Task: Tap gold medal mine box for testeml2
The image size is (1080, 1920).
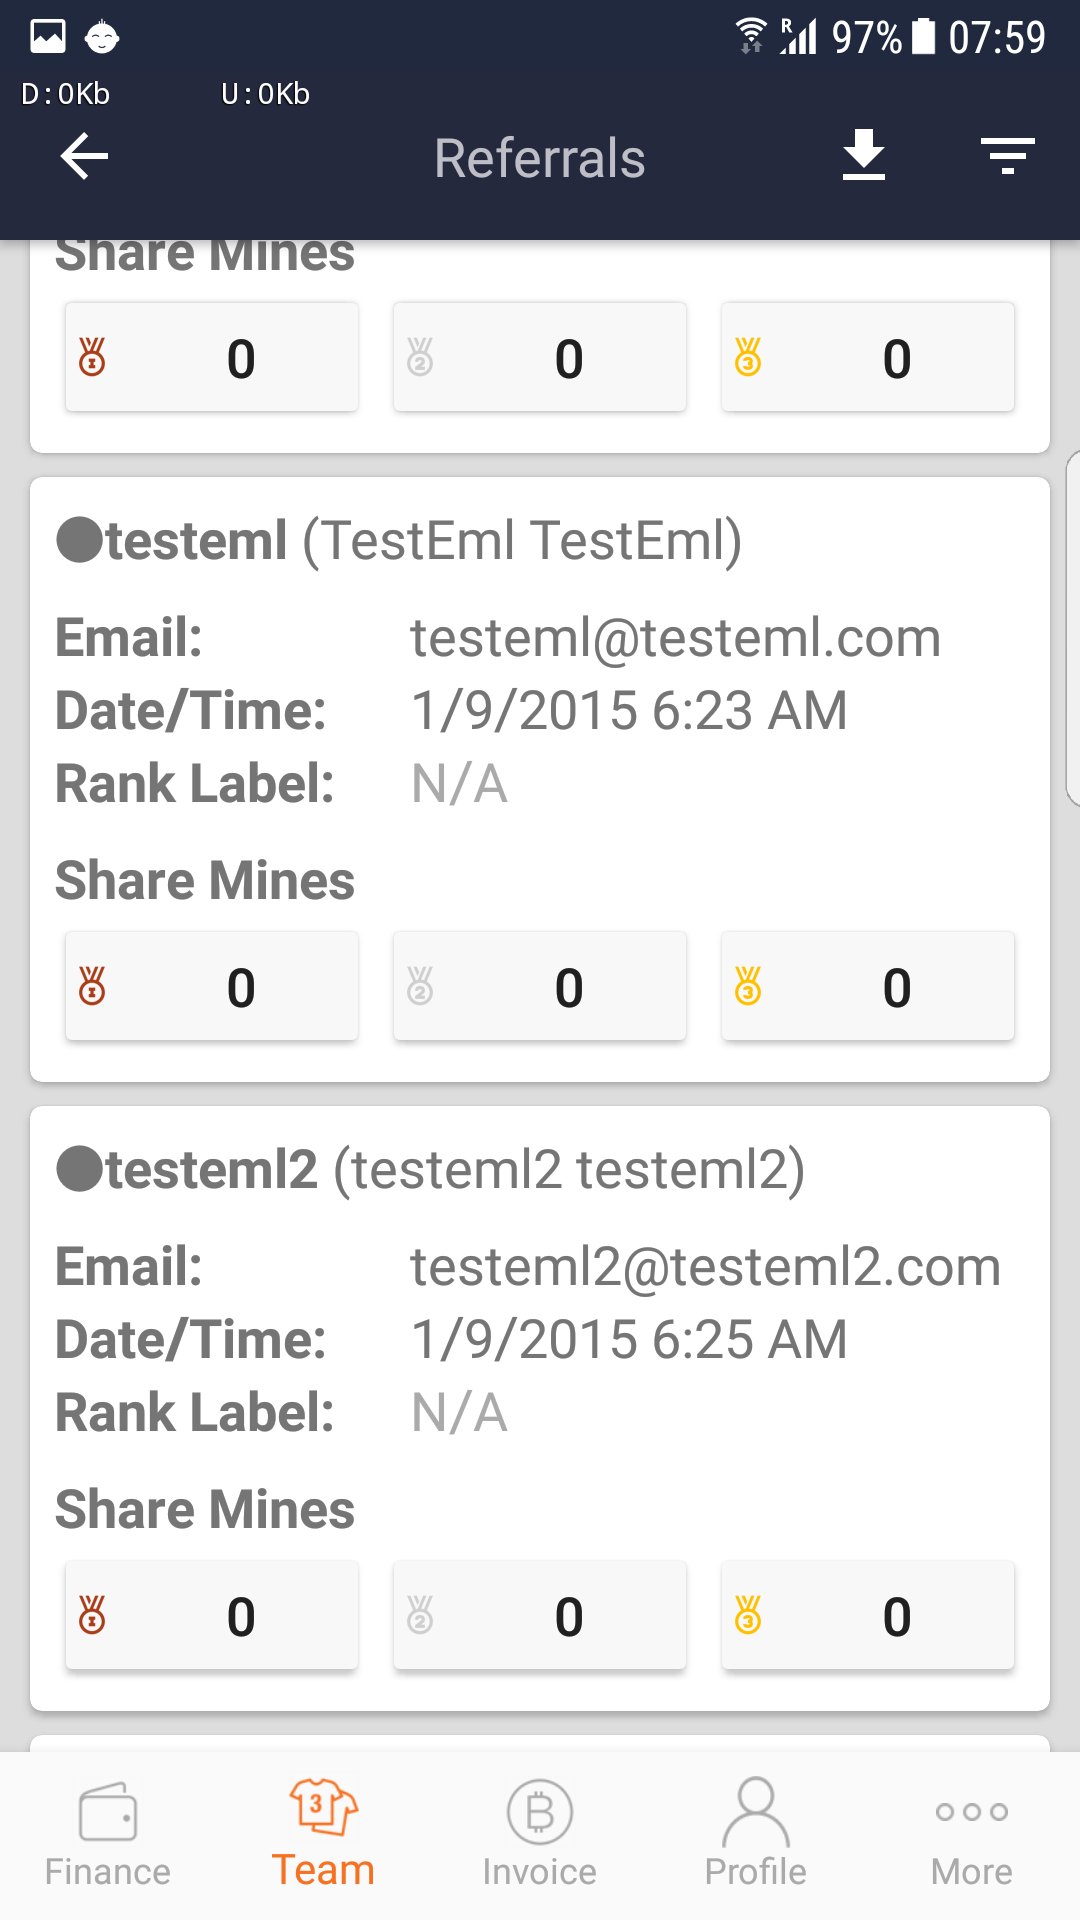Action: (868, 1615)
